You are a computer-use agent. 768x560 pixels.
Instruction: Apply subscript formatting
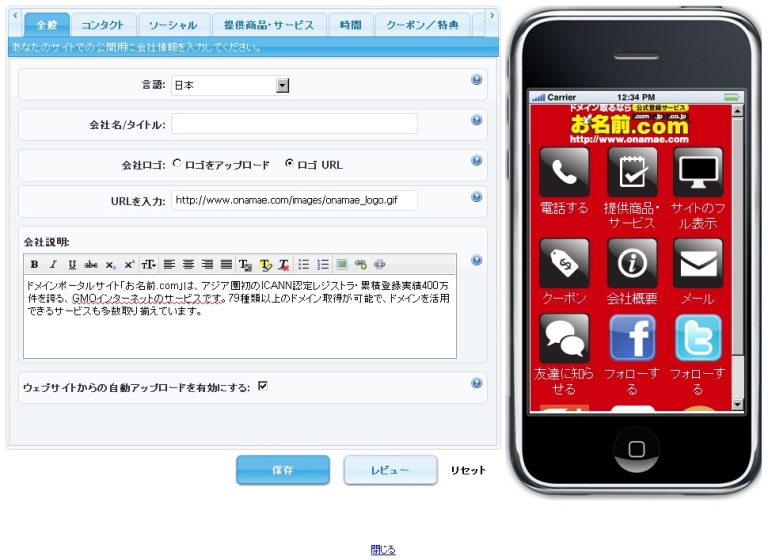click(110, 265)
